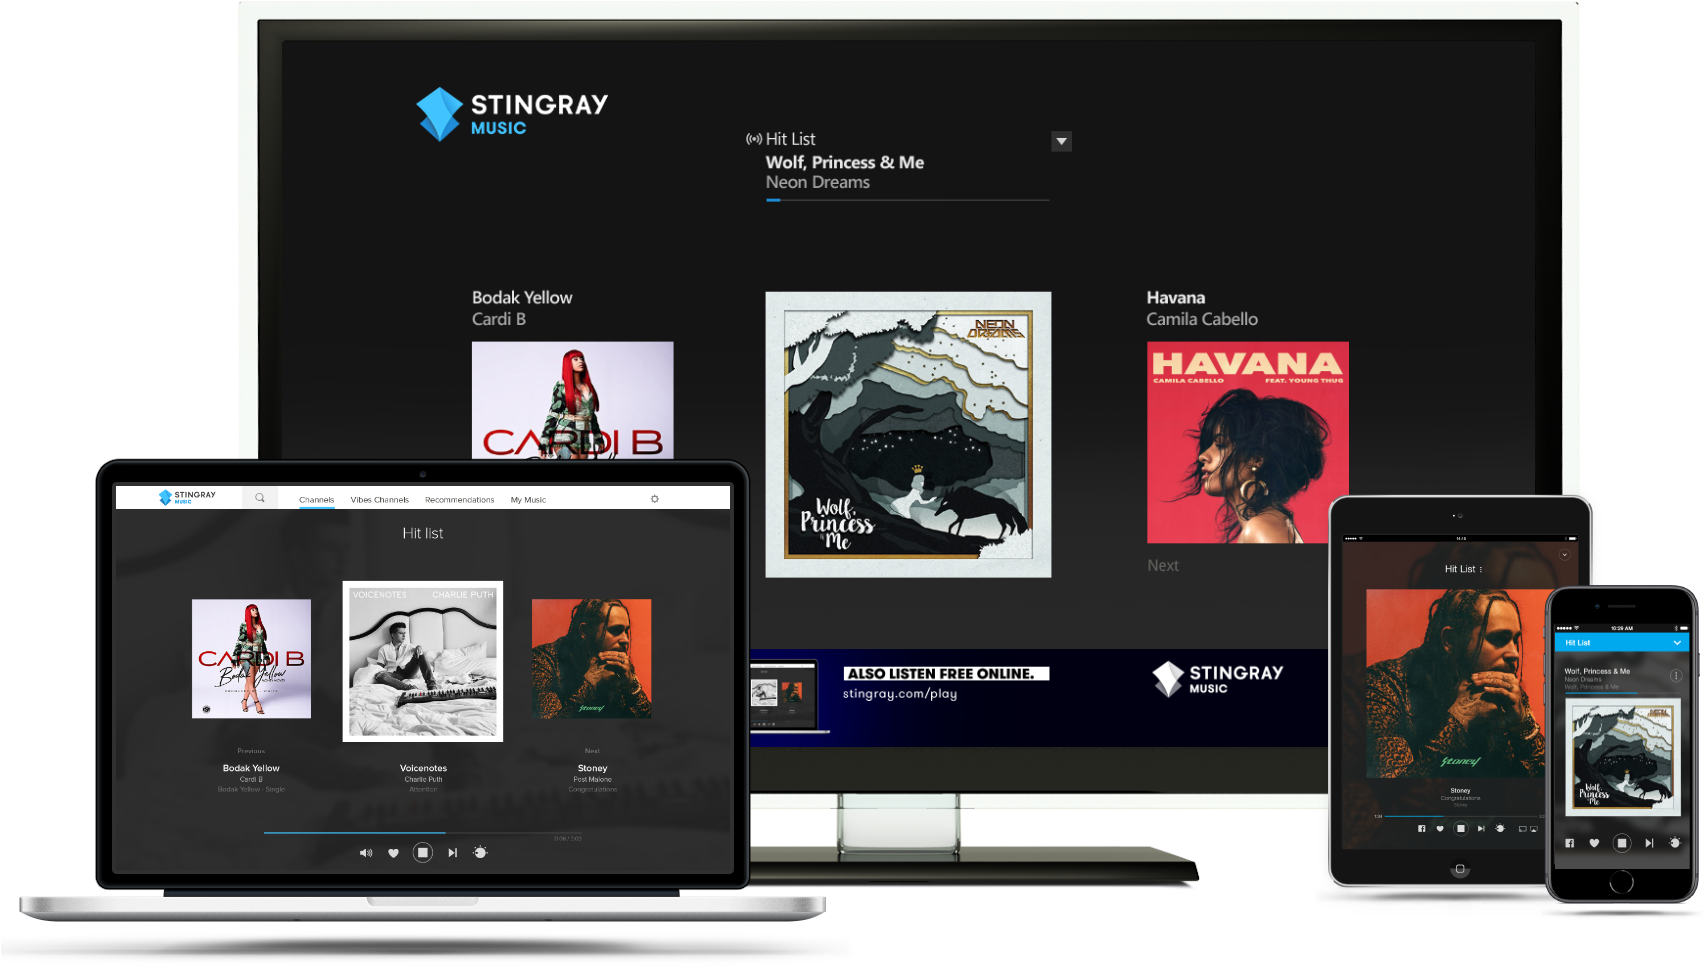Mute volume with laptop player speaker icon

[366, 853]
